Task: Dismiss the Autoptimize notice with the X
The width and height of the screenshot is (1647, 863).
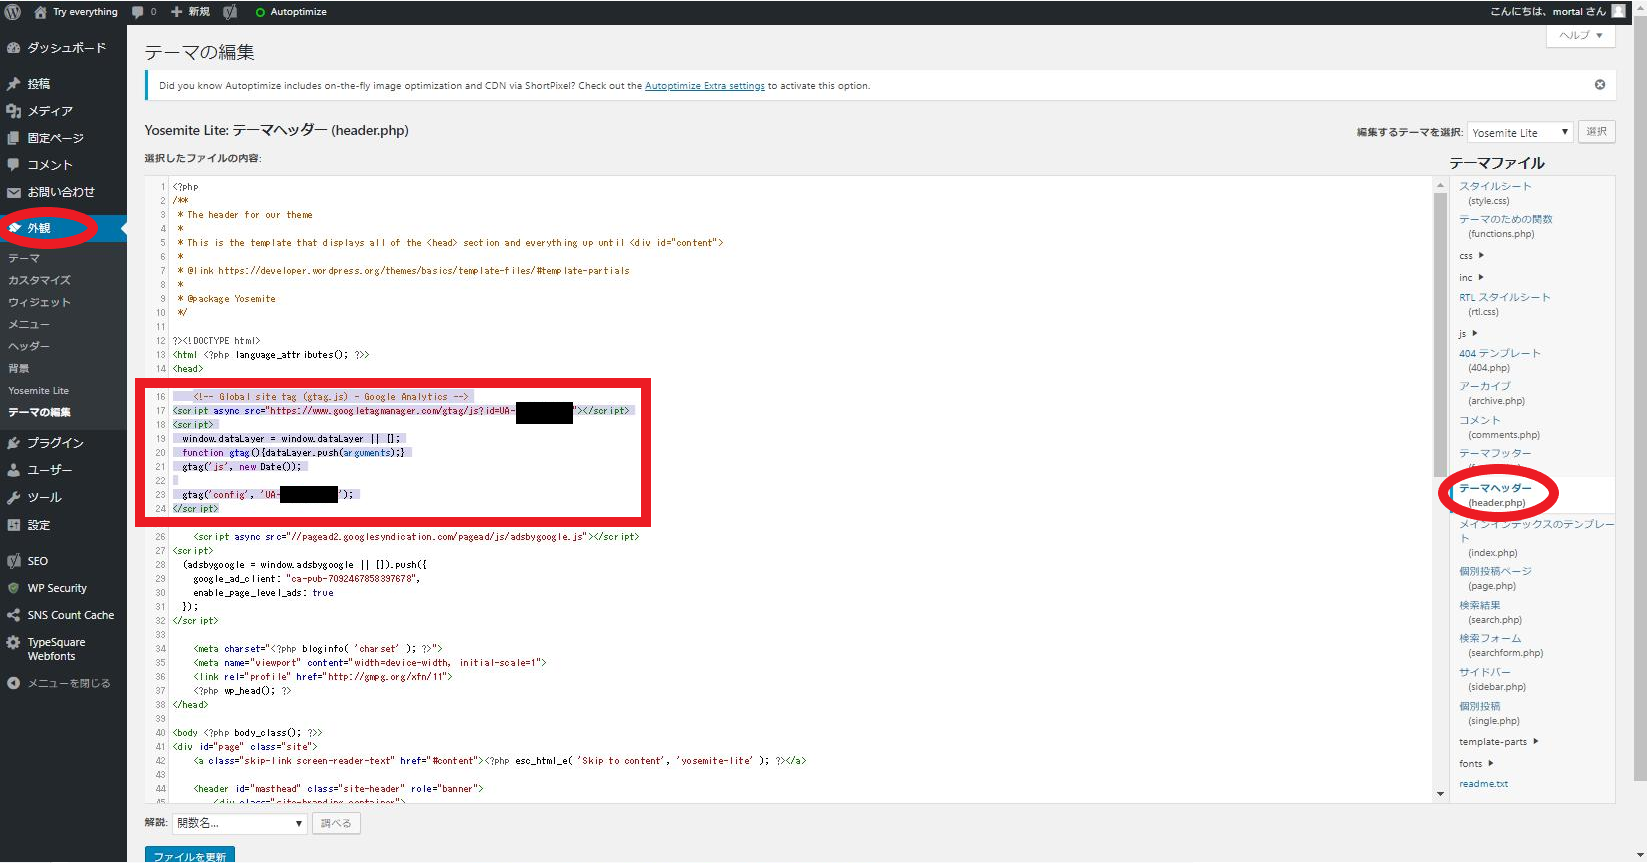Action: point(1600,85)
